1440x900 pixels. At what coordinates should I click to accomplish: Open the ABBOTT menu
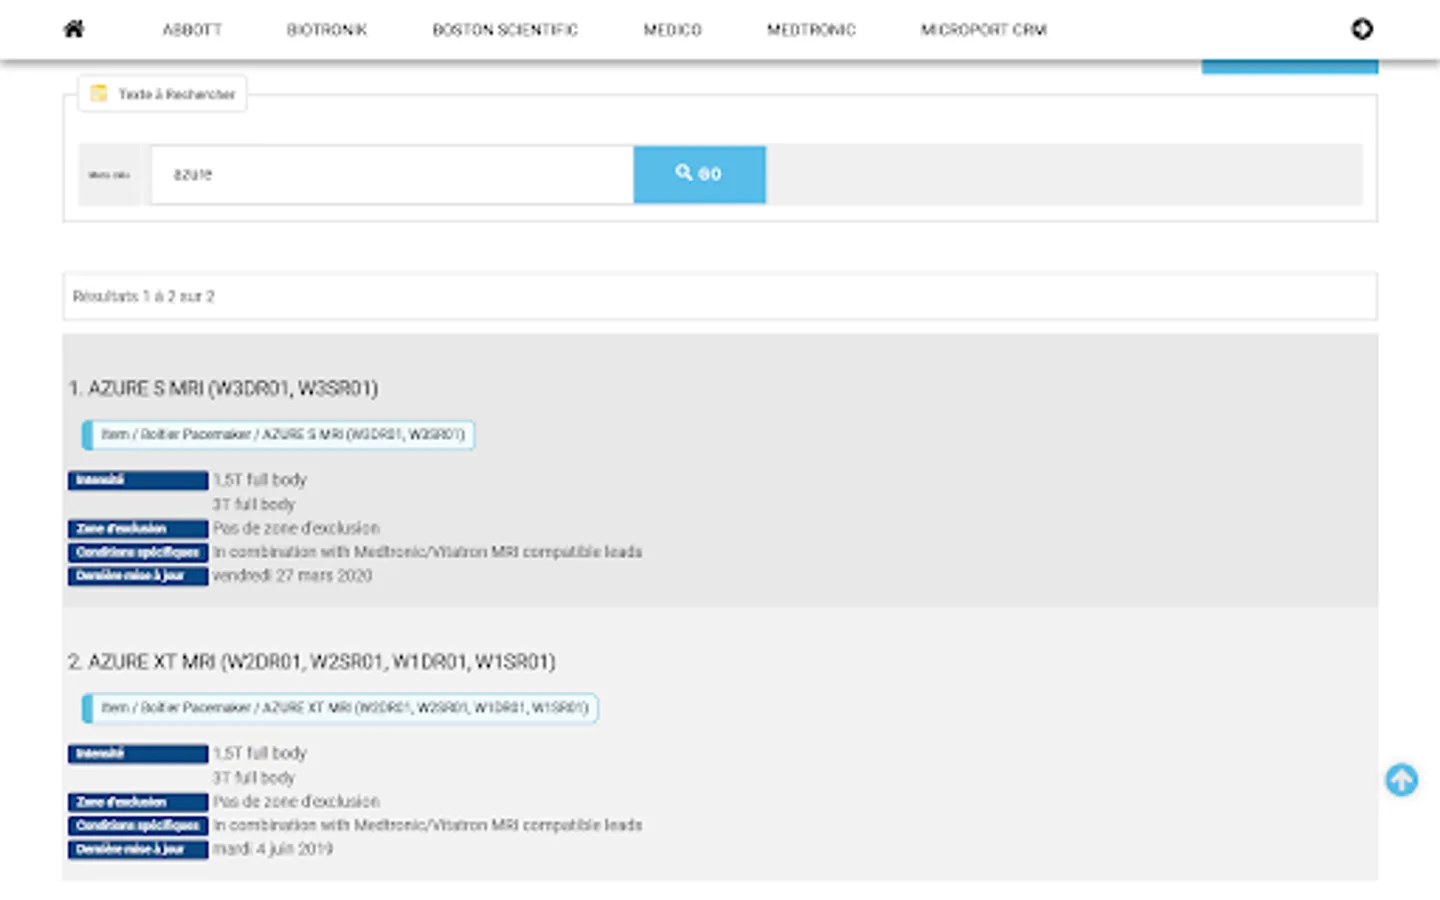click(192, 30)
